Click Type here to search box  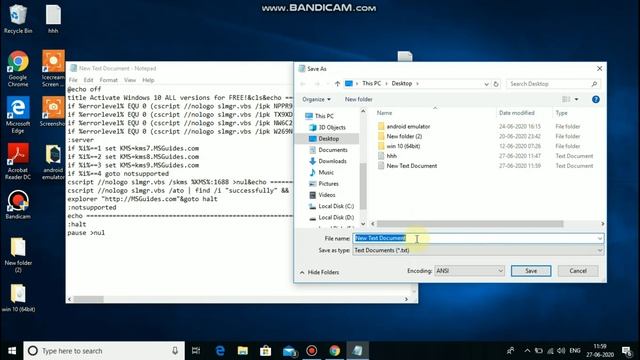click(104, 351)
